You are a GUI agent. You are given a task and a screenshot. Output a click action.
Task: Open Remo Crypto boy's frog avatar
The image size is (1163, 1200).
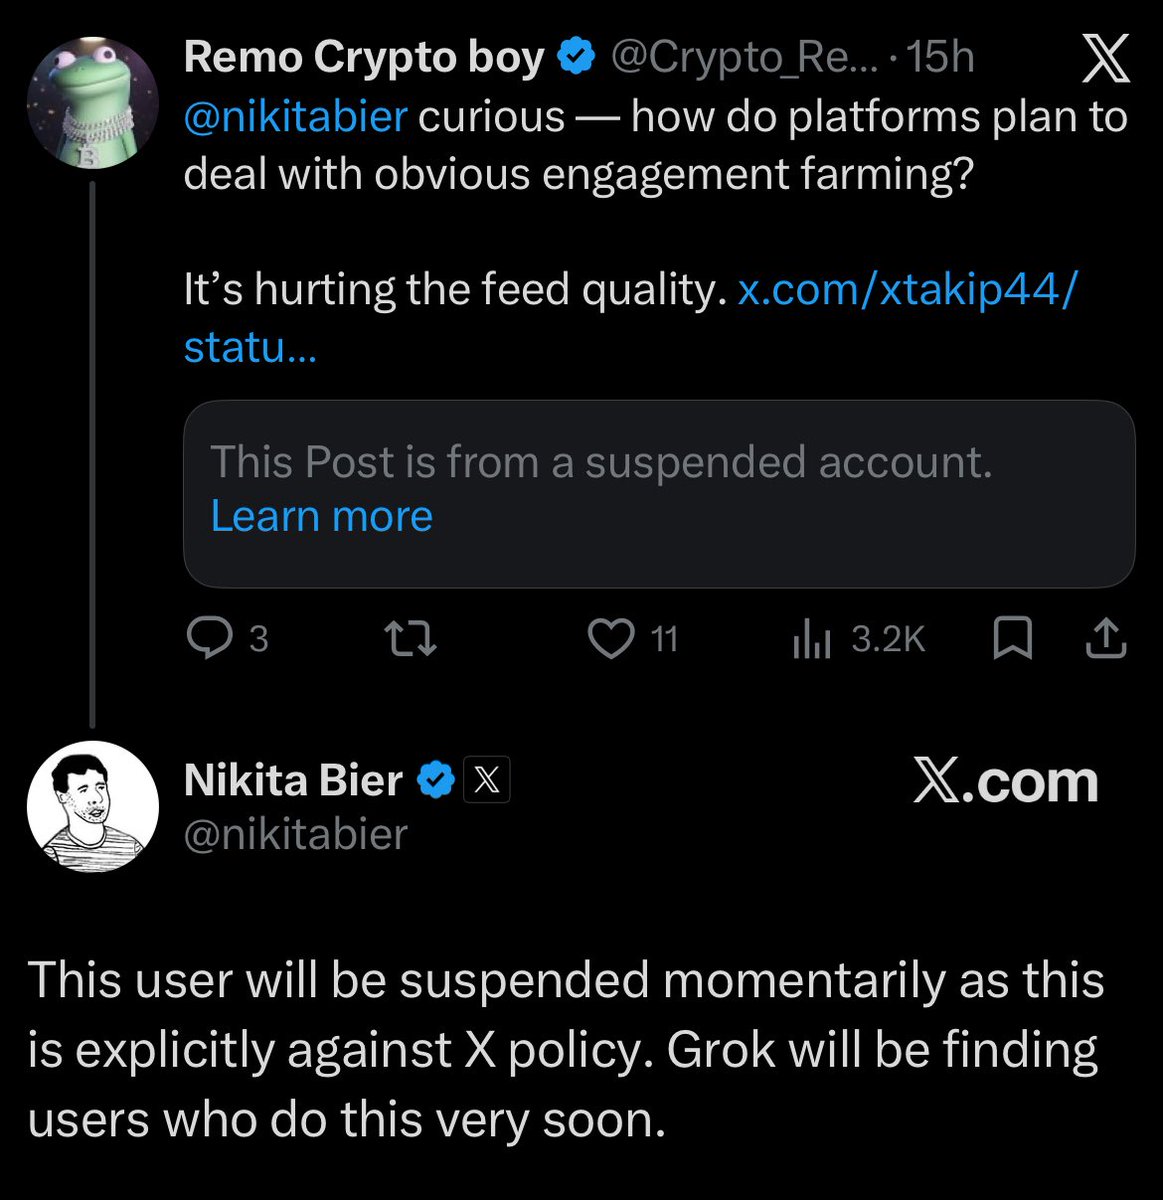(92, 103)
